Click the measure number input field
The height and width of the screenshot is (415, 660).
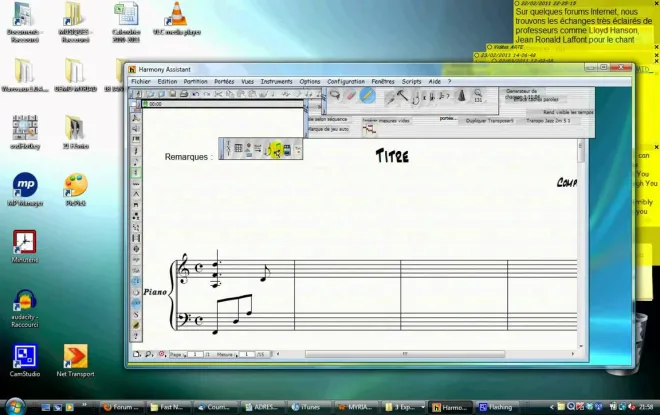coord(247,355)
